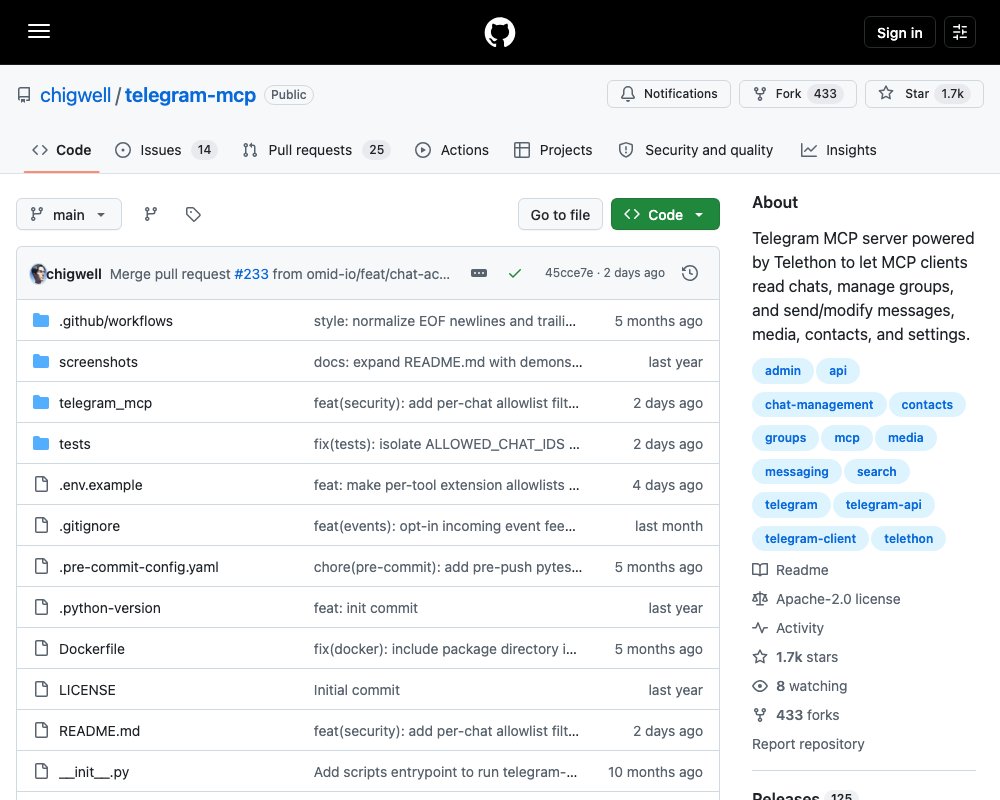1000x800 pixels.
Task: Open the __init__.py file
Action: point(94,772)
